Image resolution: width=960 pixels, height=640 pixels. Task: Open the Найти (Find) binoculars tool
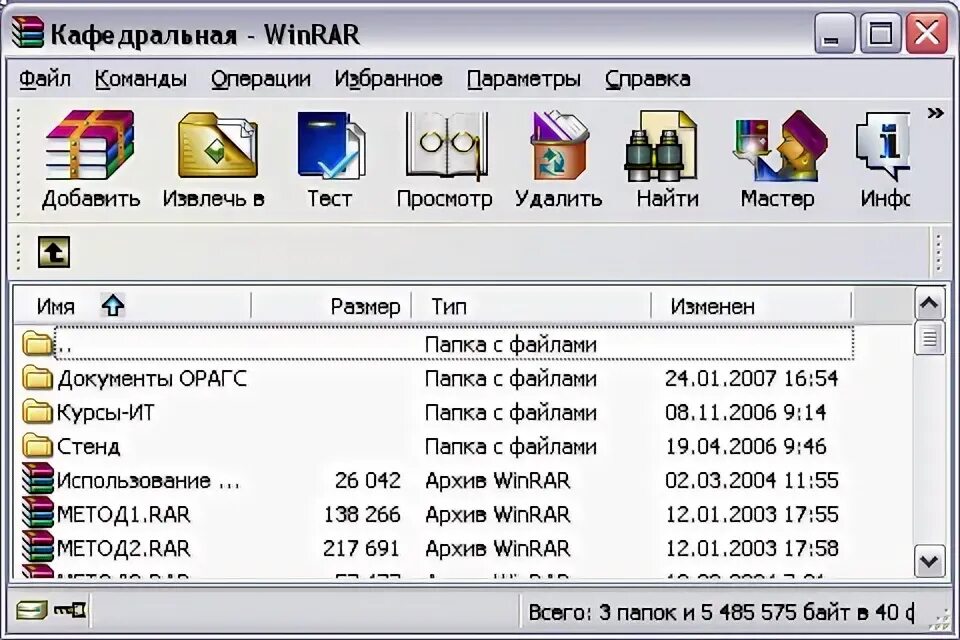[662, 146]
